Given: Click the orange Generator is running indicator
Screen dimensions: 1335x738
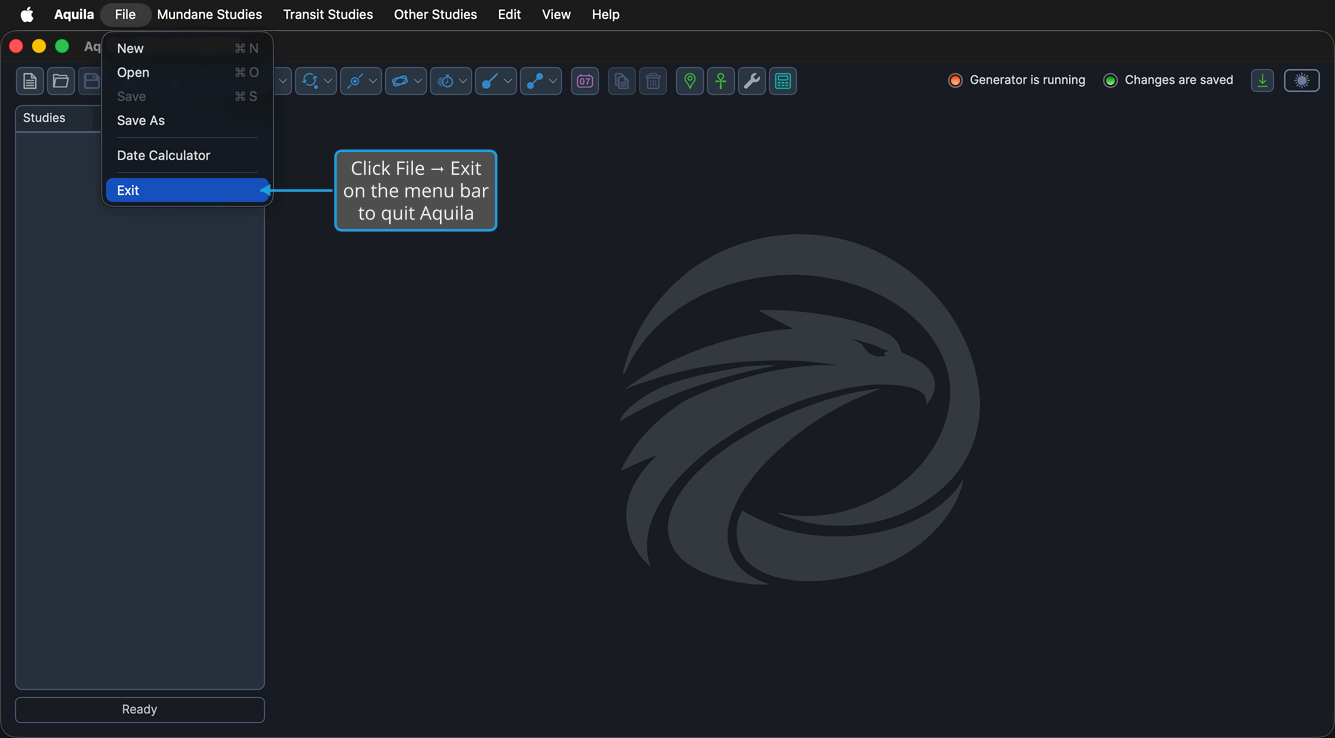Looking at the screenshot, I should pyautogui.click(x=955, y=80).
